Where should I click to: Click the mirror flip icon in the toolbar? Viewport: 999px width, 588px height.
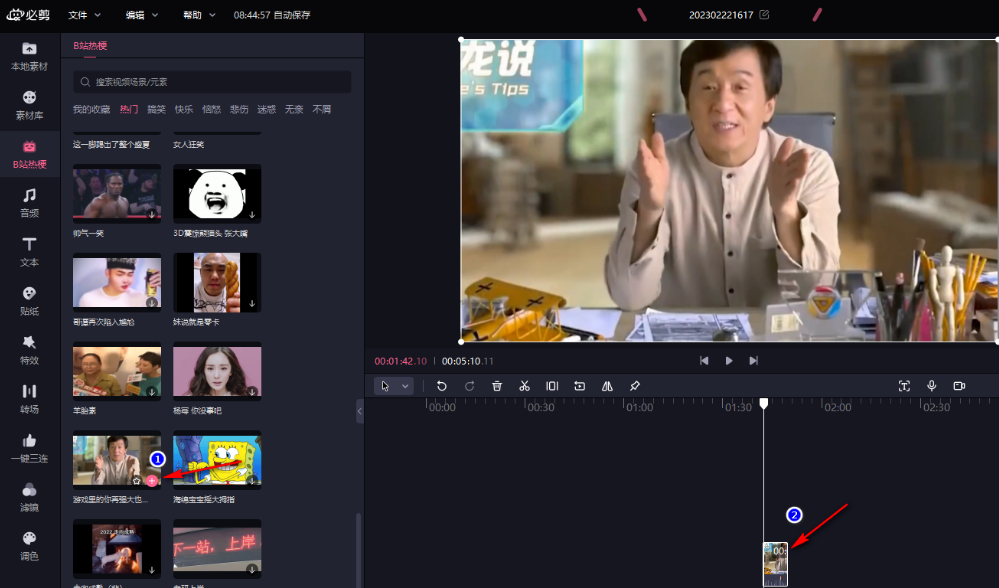point(606,385)
